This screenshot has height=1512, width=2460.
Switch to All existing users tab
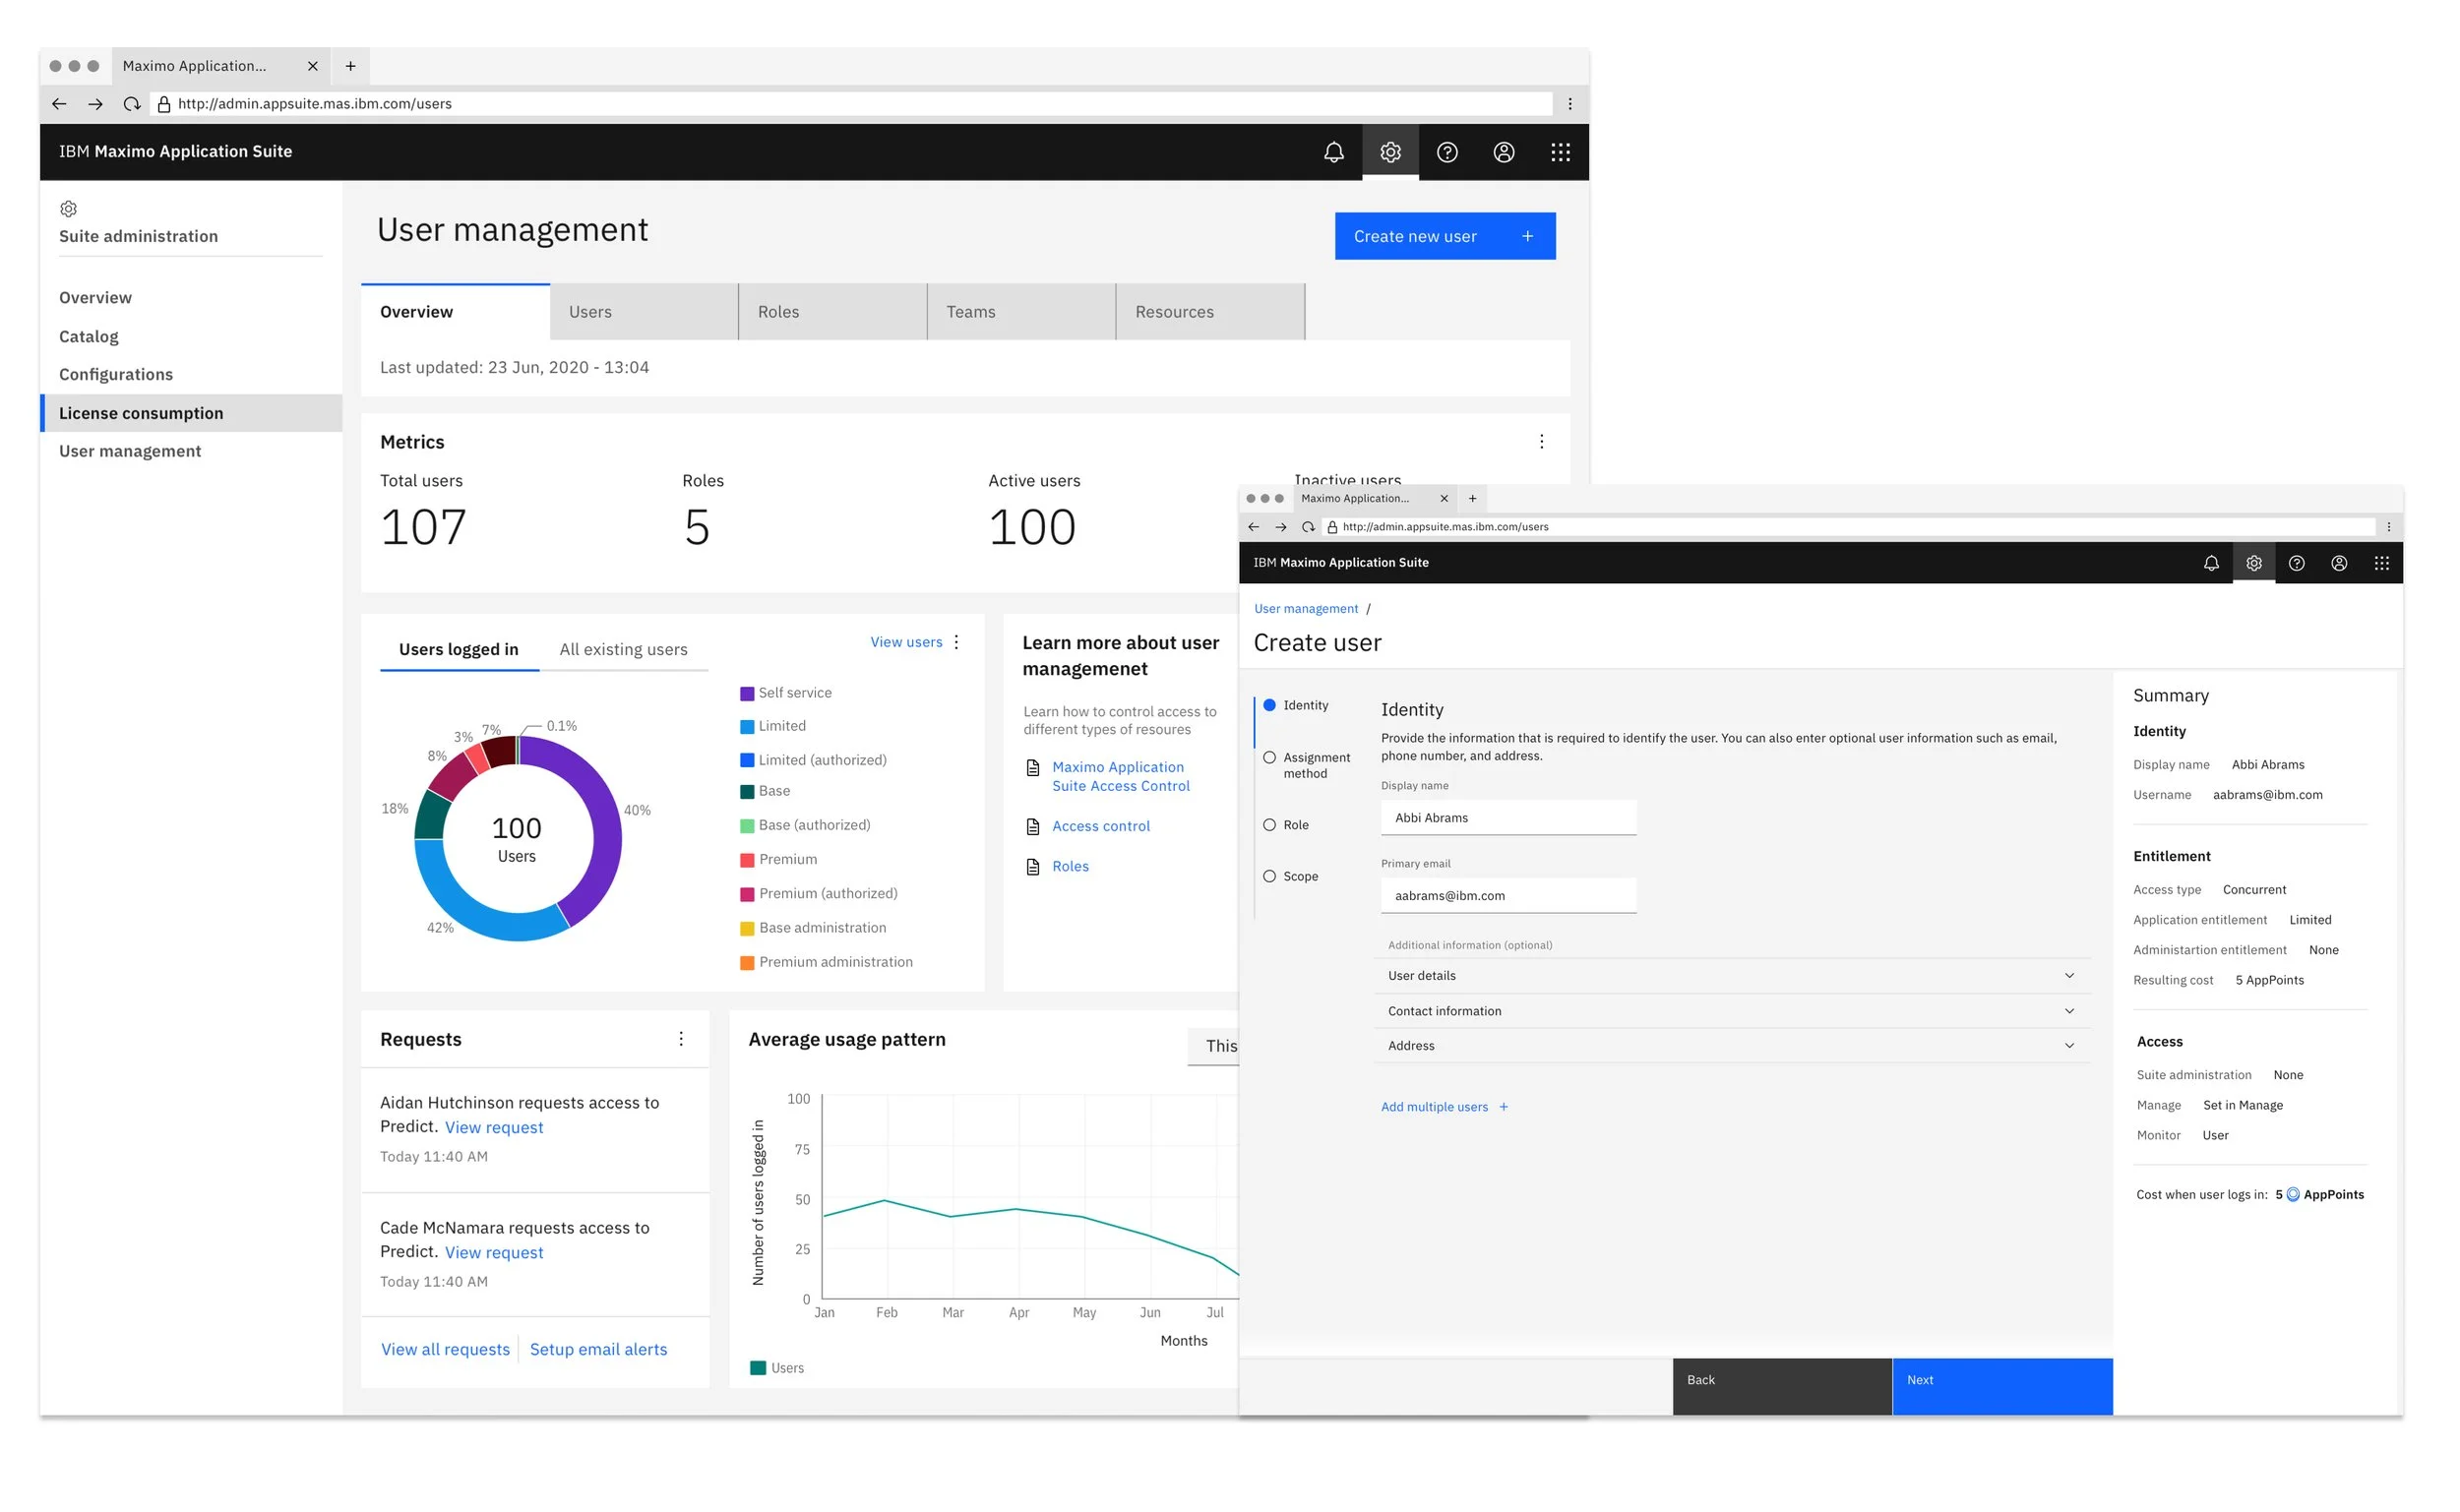(623, 650)
